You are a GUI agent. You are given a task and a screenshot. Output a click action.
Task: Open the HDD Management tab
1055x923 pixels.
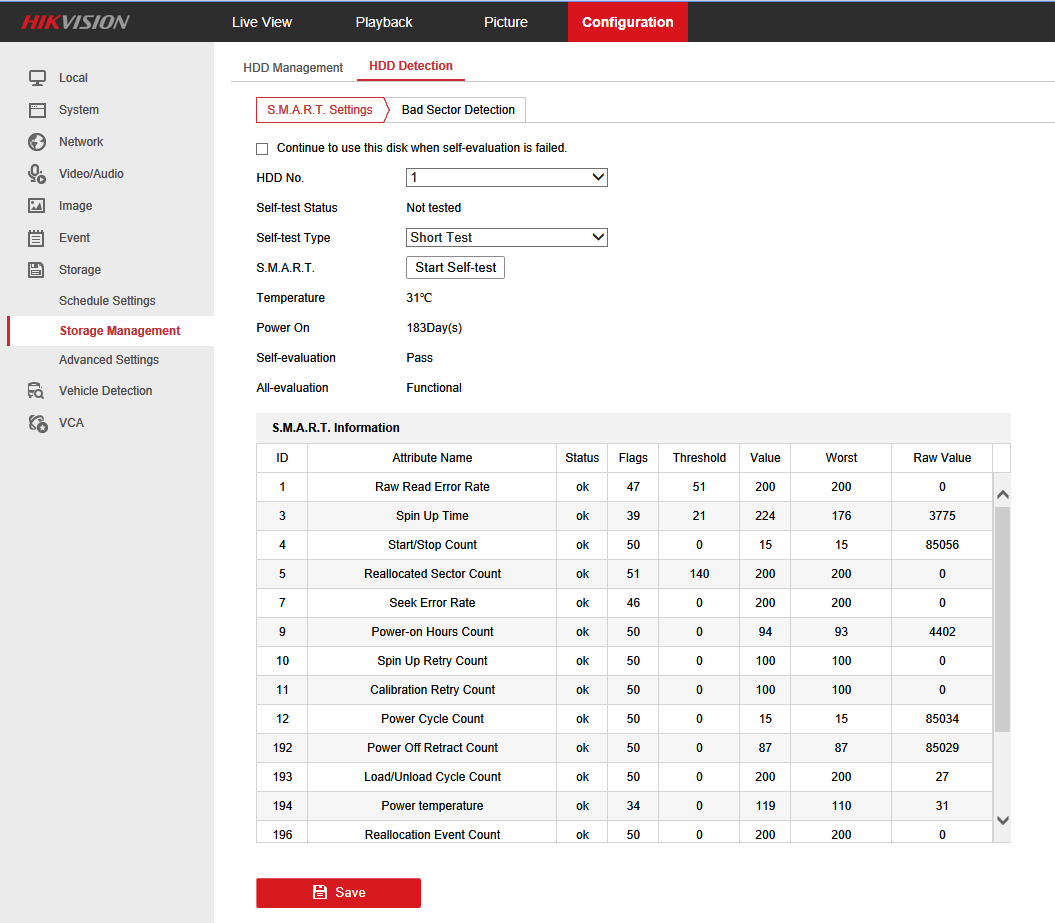tap(293, 68)
